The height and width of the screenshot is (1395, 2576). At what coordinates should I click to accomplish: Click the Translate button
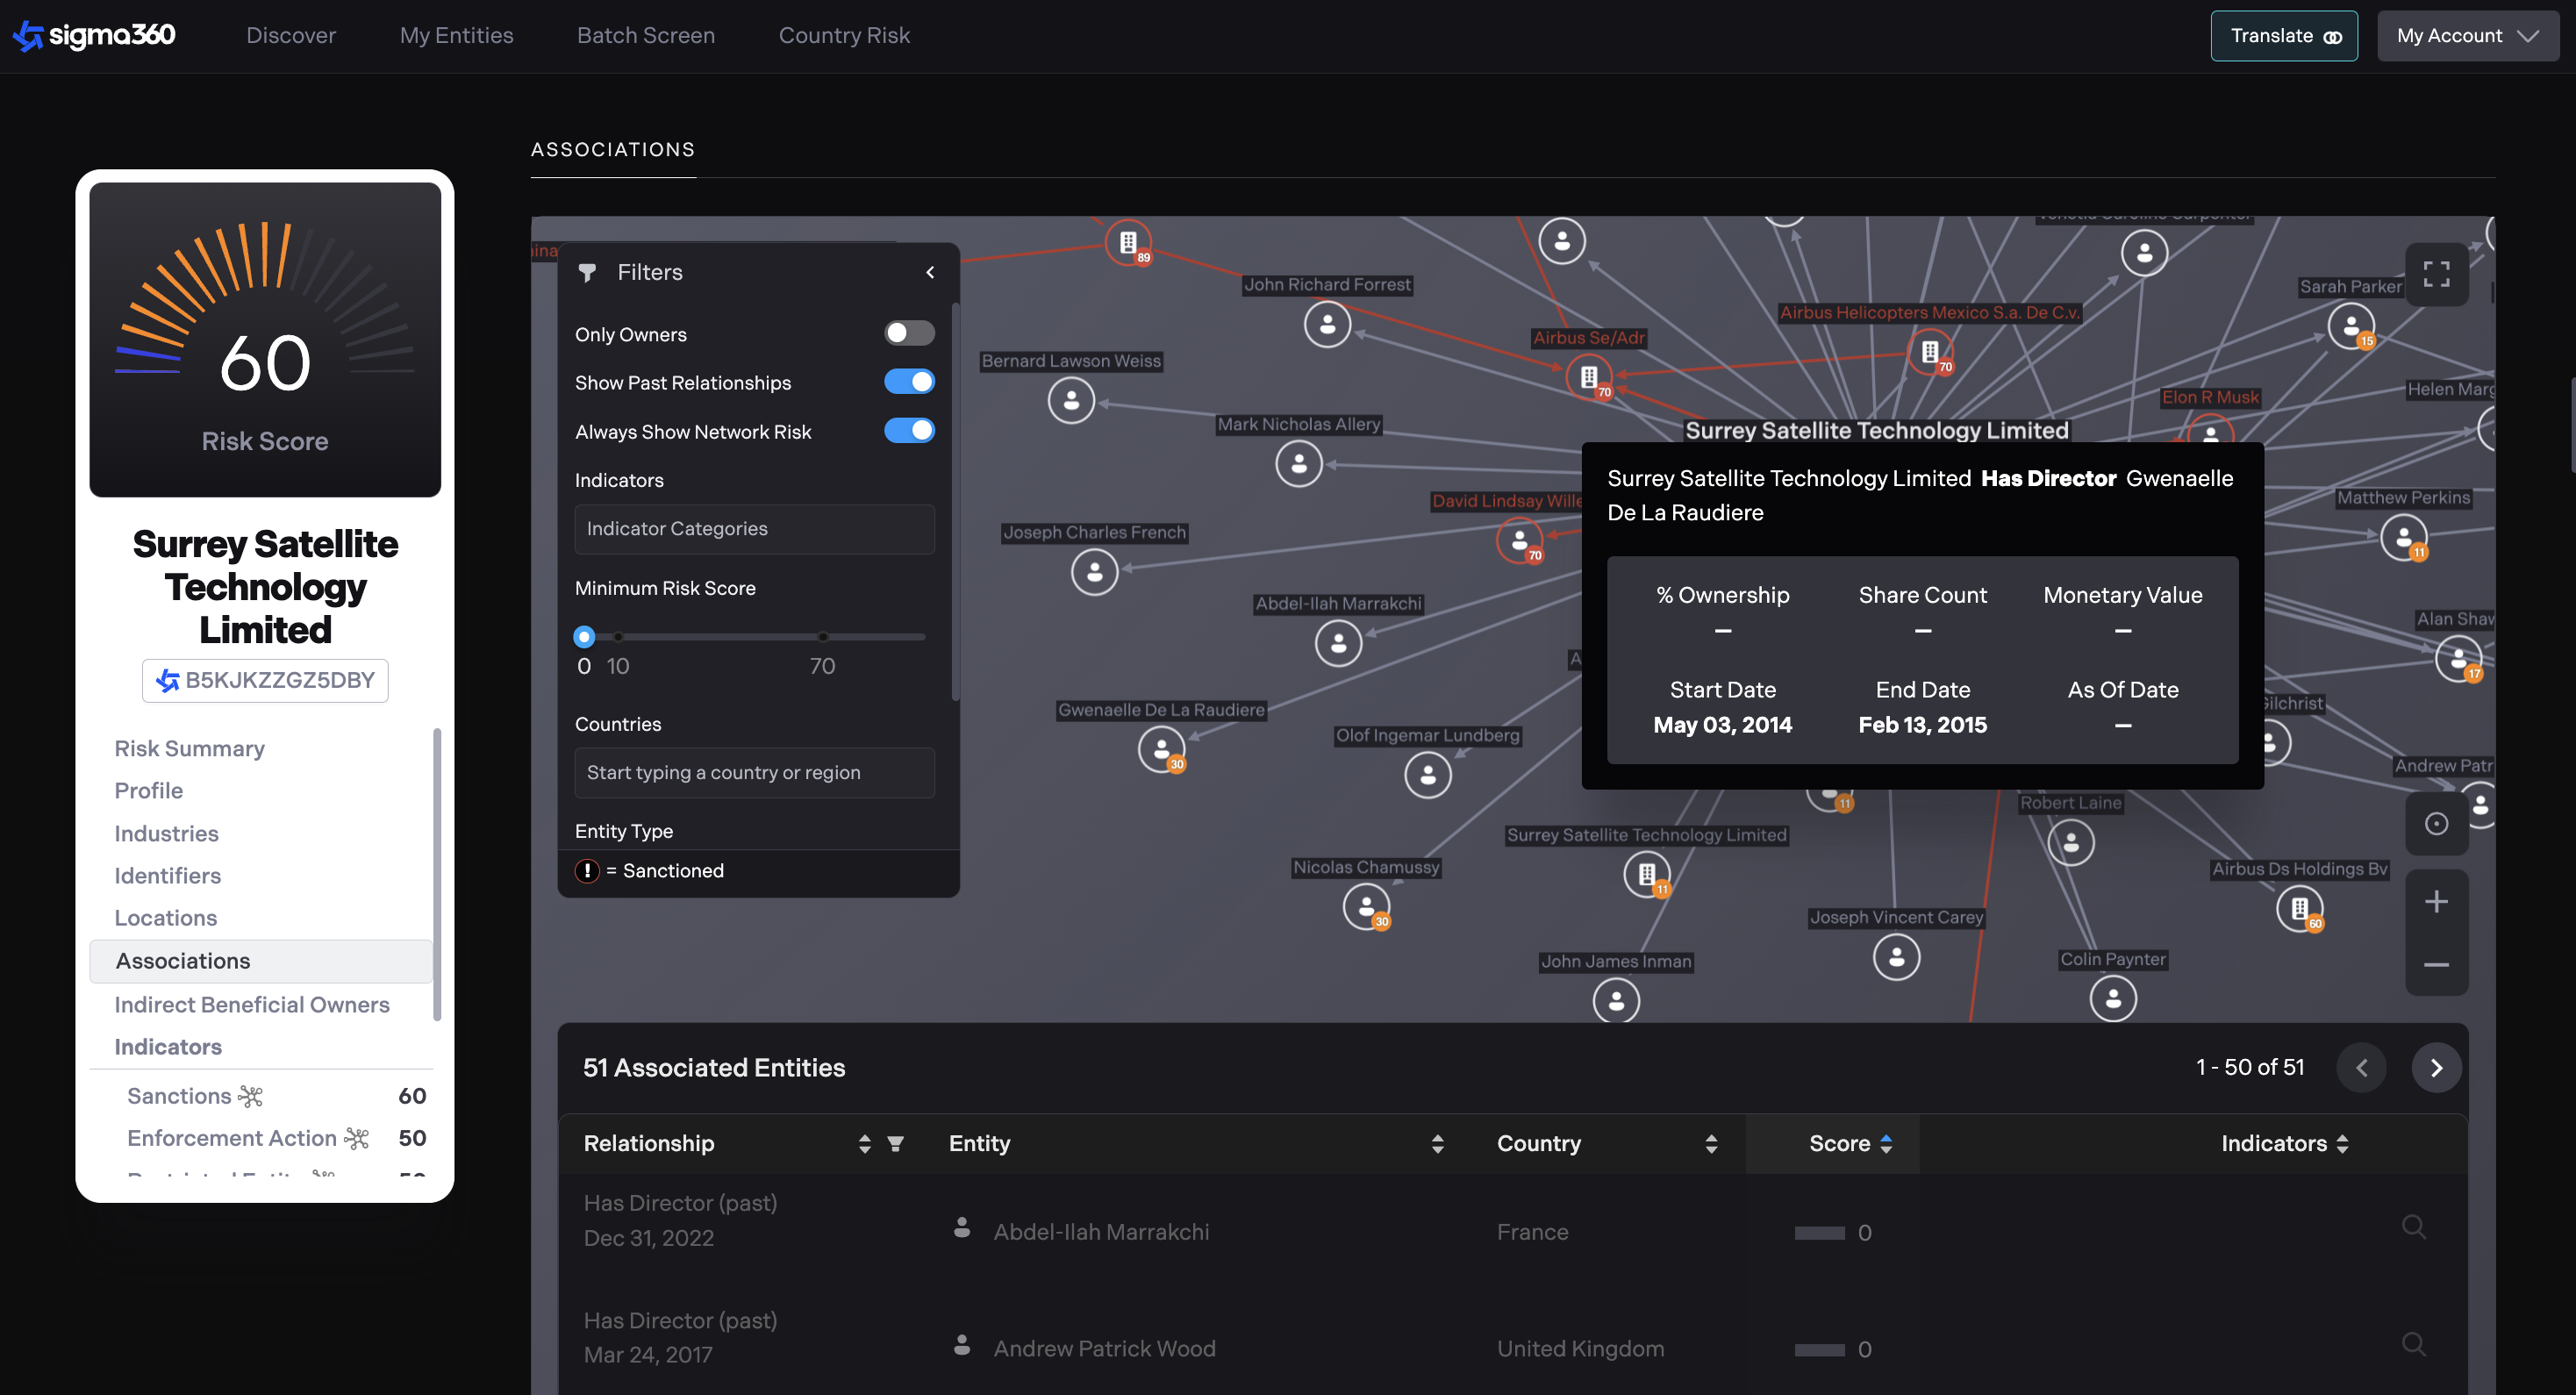2283,36
